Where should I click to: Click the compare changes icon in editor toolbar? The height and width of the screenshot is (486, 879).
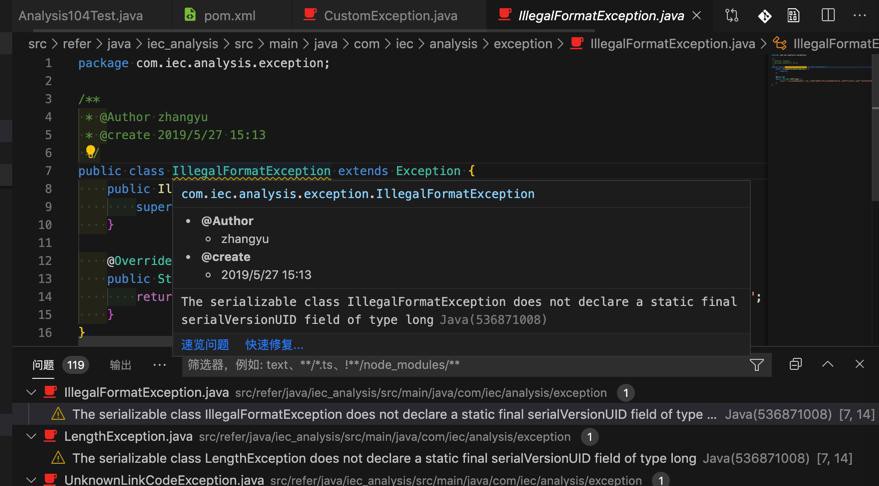coord(732,16)
